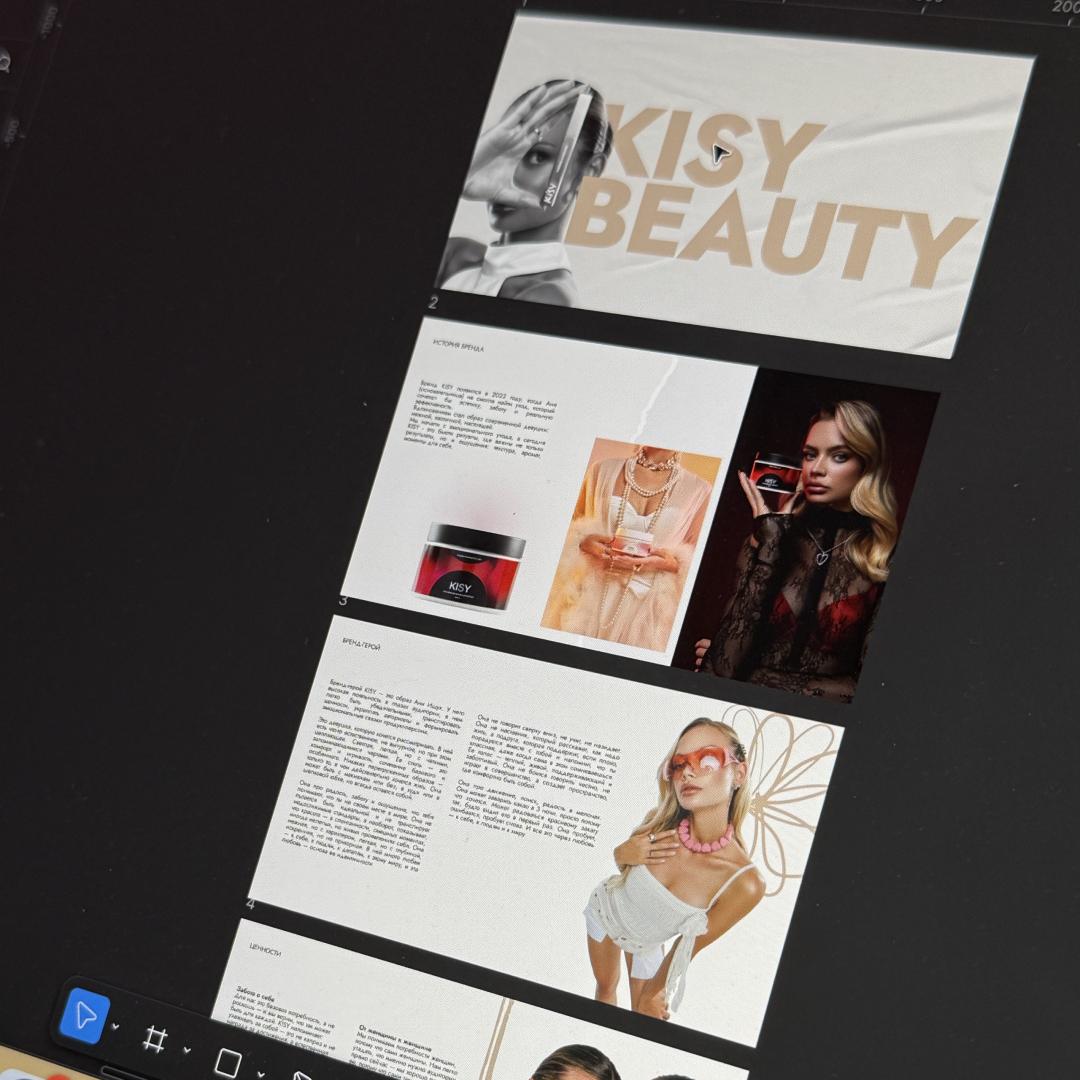Click the "От женщины к женщине" subheading
The height and width of the screenshot is (1080, 1080).
tap(395, 1039)
